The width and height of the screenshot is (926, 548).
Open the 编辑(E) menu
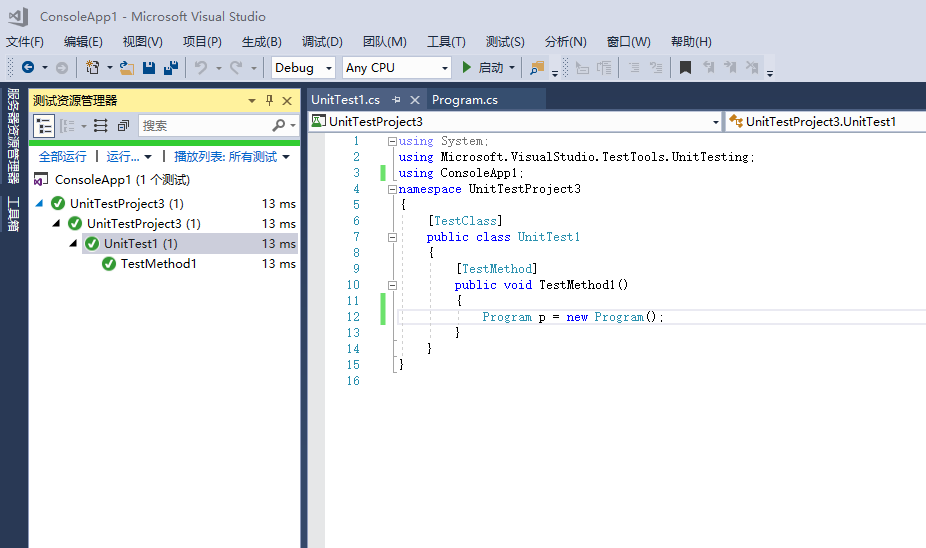83,42
